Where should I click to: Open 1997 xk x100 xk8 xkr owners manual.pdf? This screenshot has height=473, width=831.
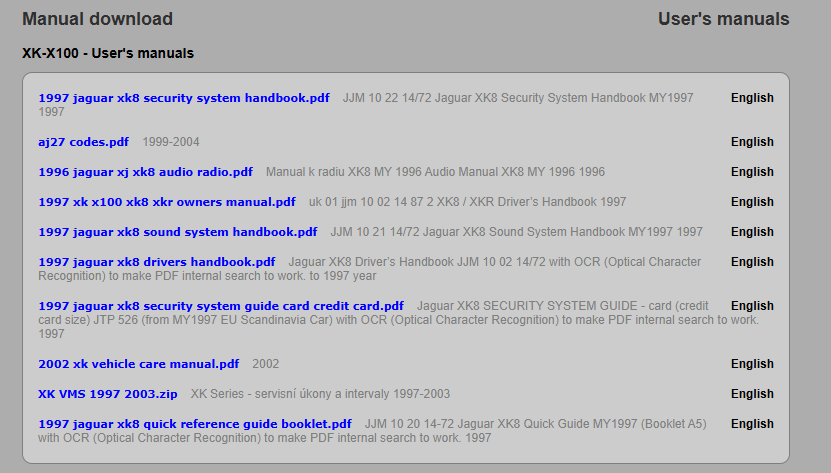(x=167, y=202)
